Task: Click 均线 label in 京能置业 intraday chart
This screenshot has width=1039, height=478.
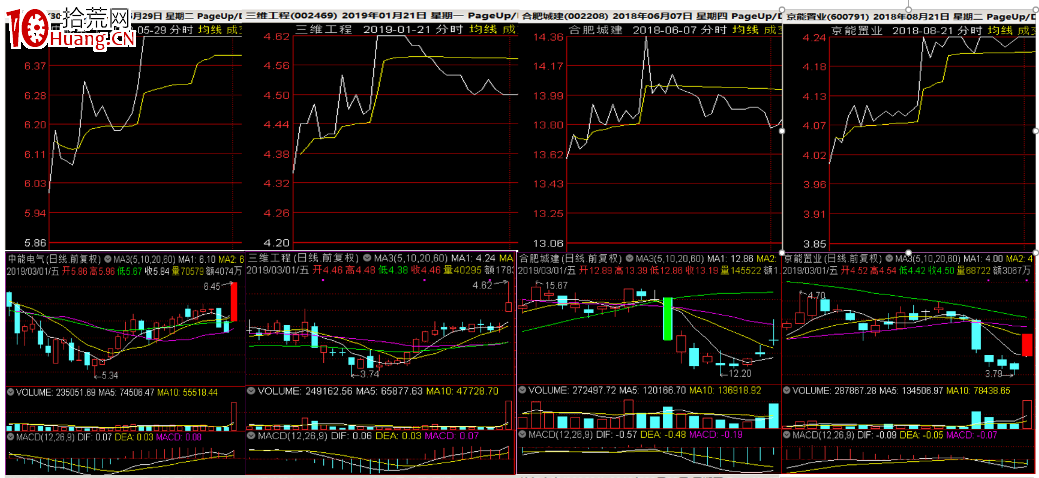Action: pyautogui.click(x=999, y=29)
